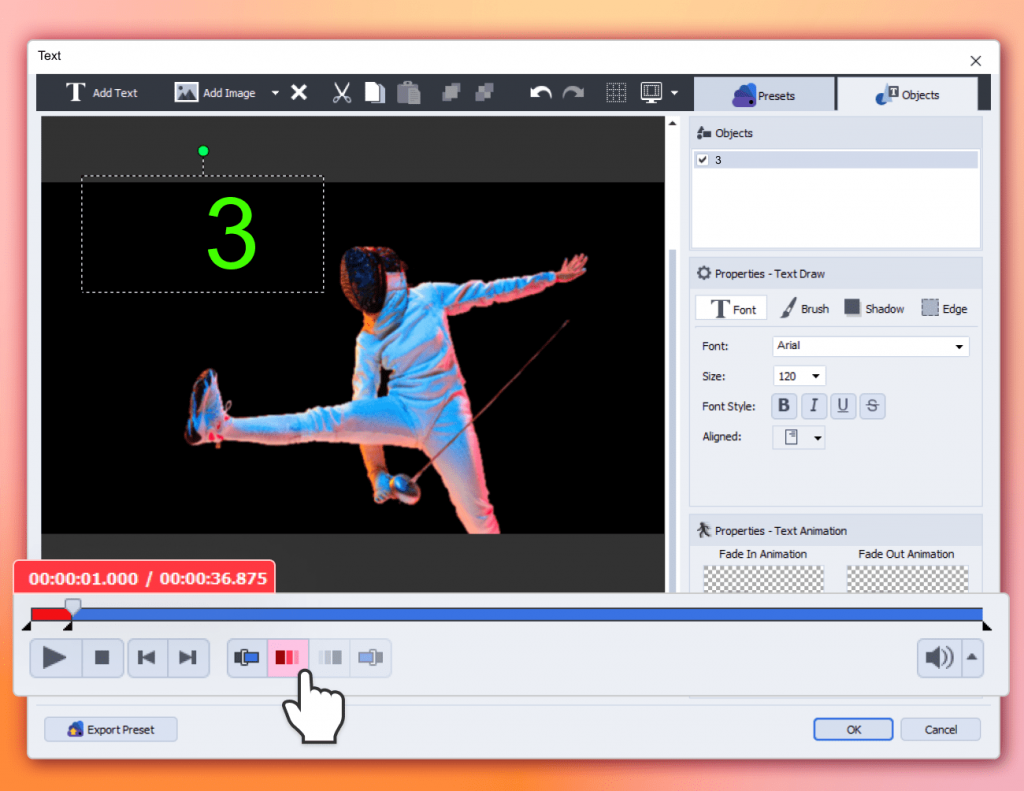Delete object with the X icon
The width and height of the screenshot is (1024, 791).
click(x=299, y=93)
